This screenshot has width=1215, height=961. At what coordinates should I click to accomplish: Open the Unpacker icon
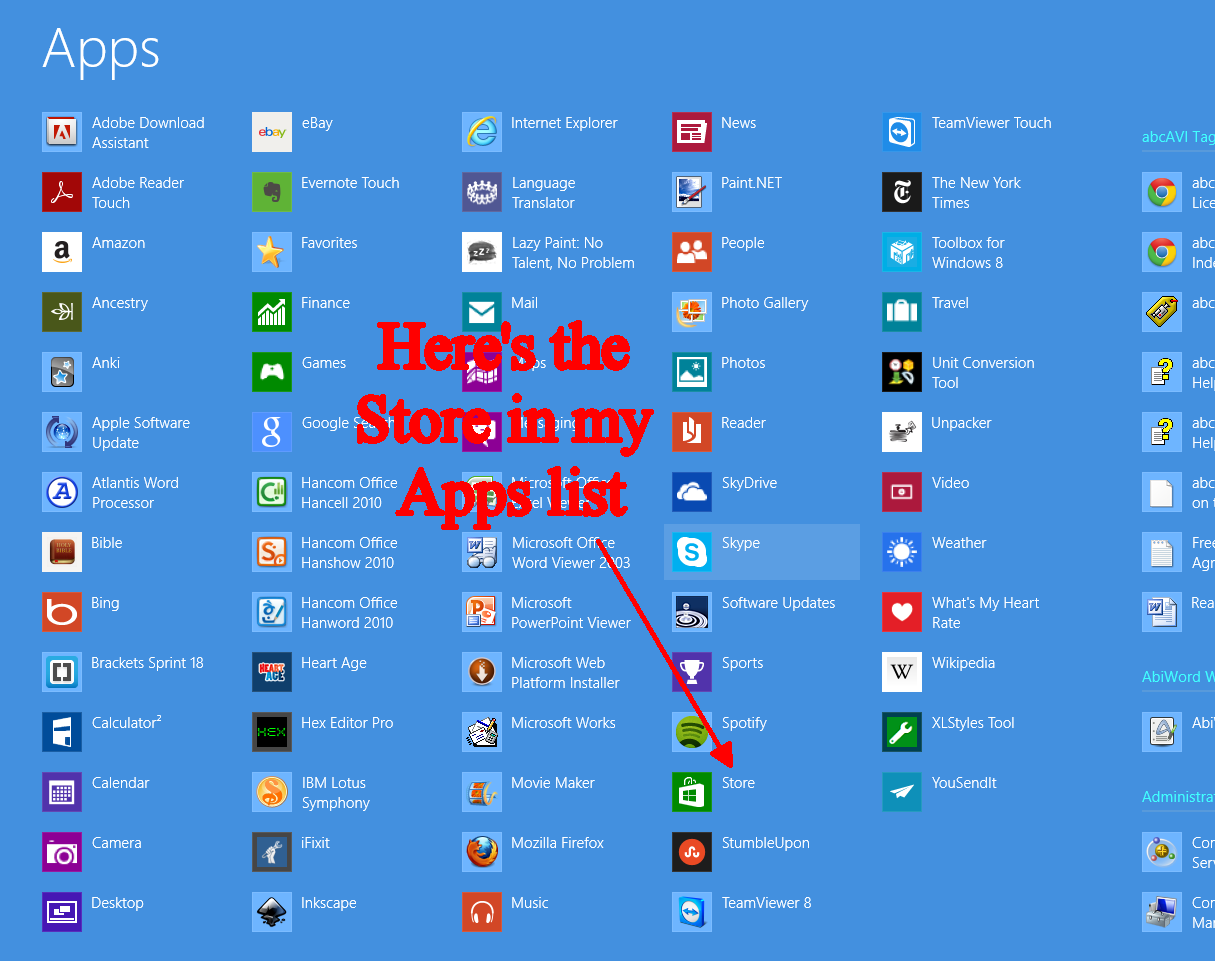click(x=902, y=432)
